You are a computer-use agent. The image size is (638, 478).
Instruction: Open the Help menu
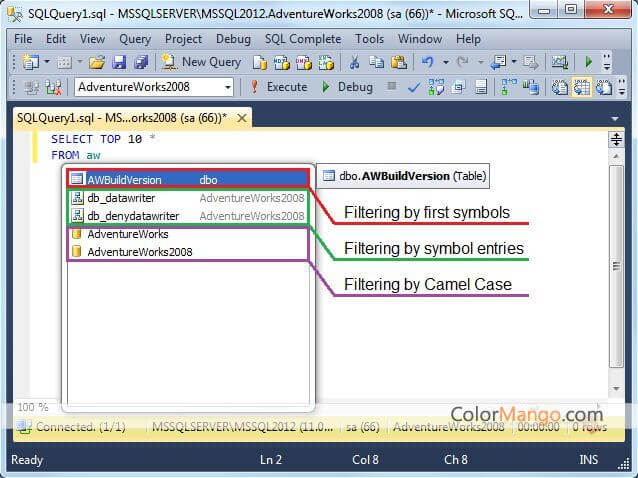point(468,39)
